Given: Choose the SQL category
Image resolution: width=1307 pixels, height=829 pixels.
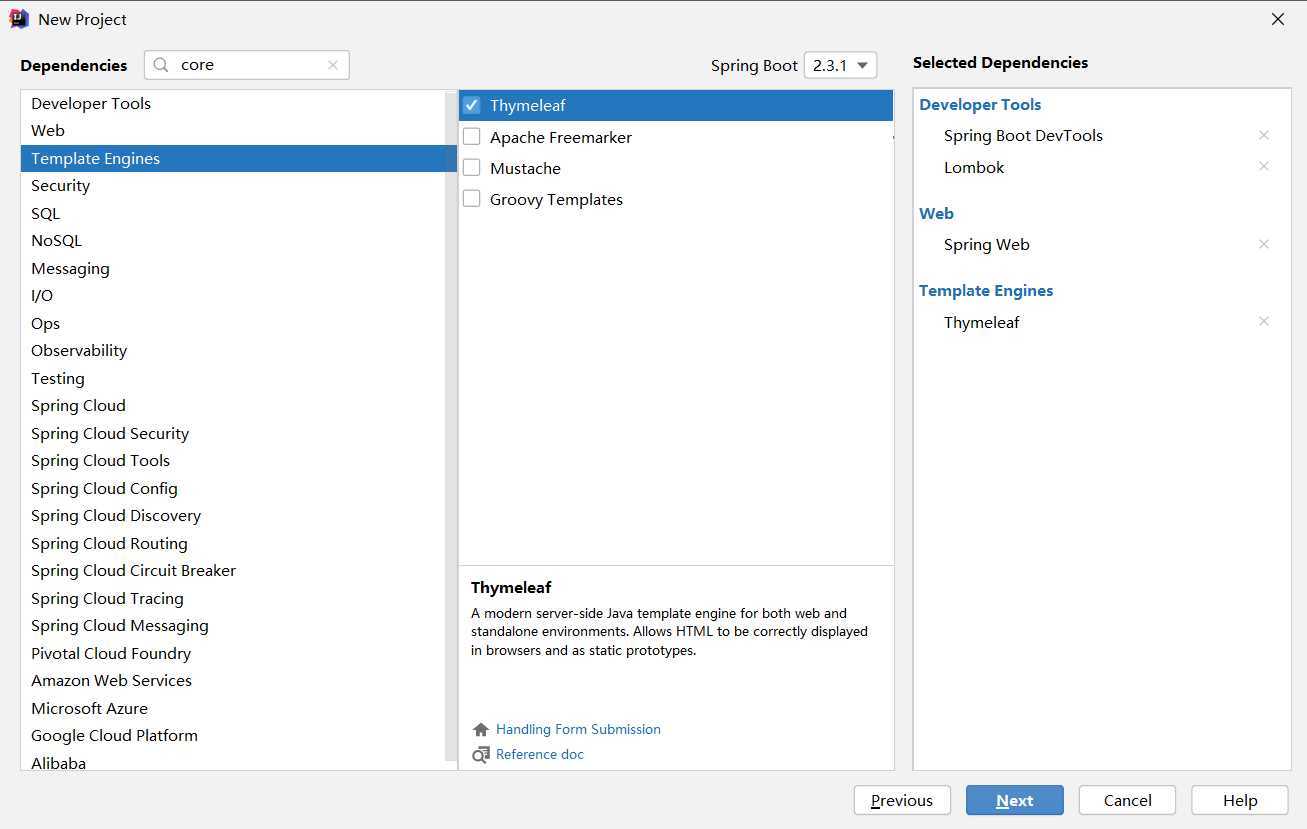Looking at the screenshot, I should [233, 214].
